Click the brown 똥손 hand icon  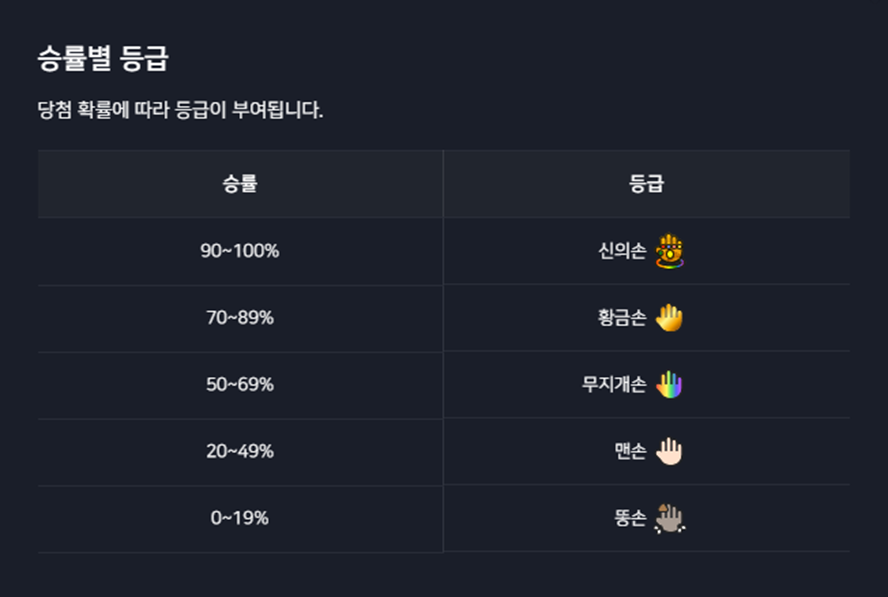click(670, 518)
